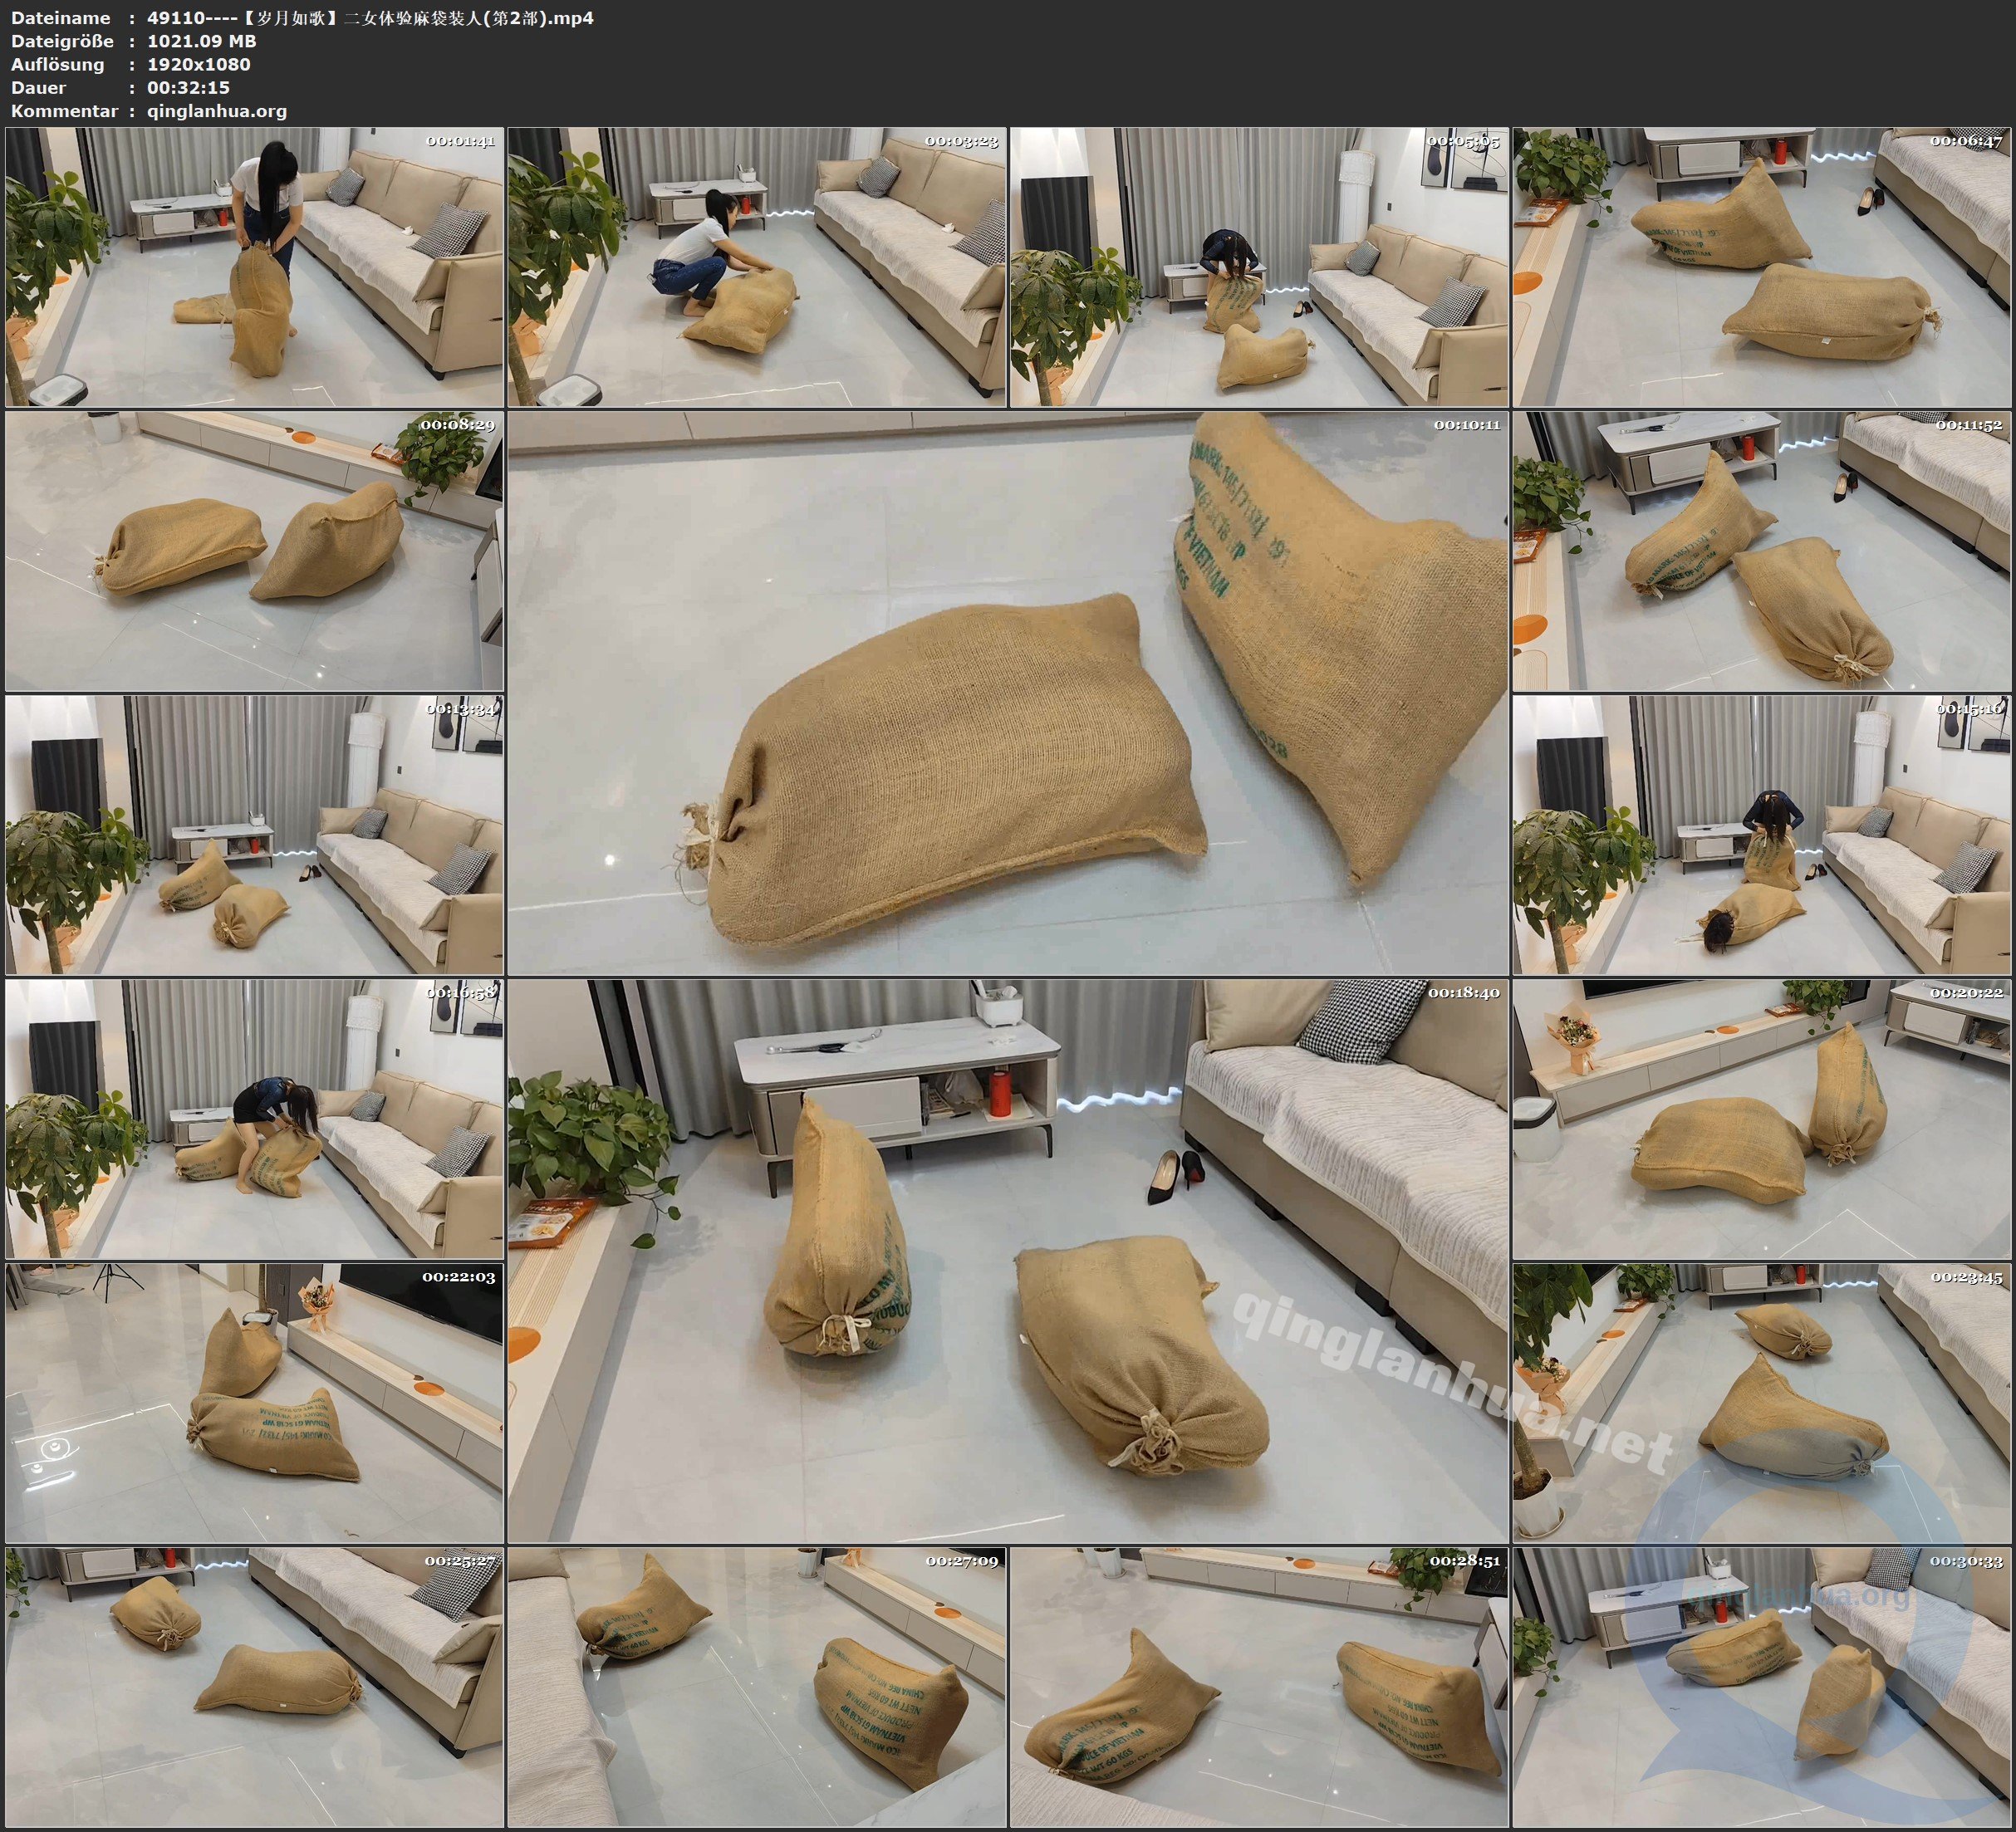This screenshot has width=2016, height=1832.
Task: Open the thumbnail timestamped 00:01:41
Action: click(x=254, y=266)
